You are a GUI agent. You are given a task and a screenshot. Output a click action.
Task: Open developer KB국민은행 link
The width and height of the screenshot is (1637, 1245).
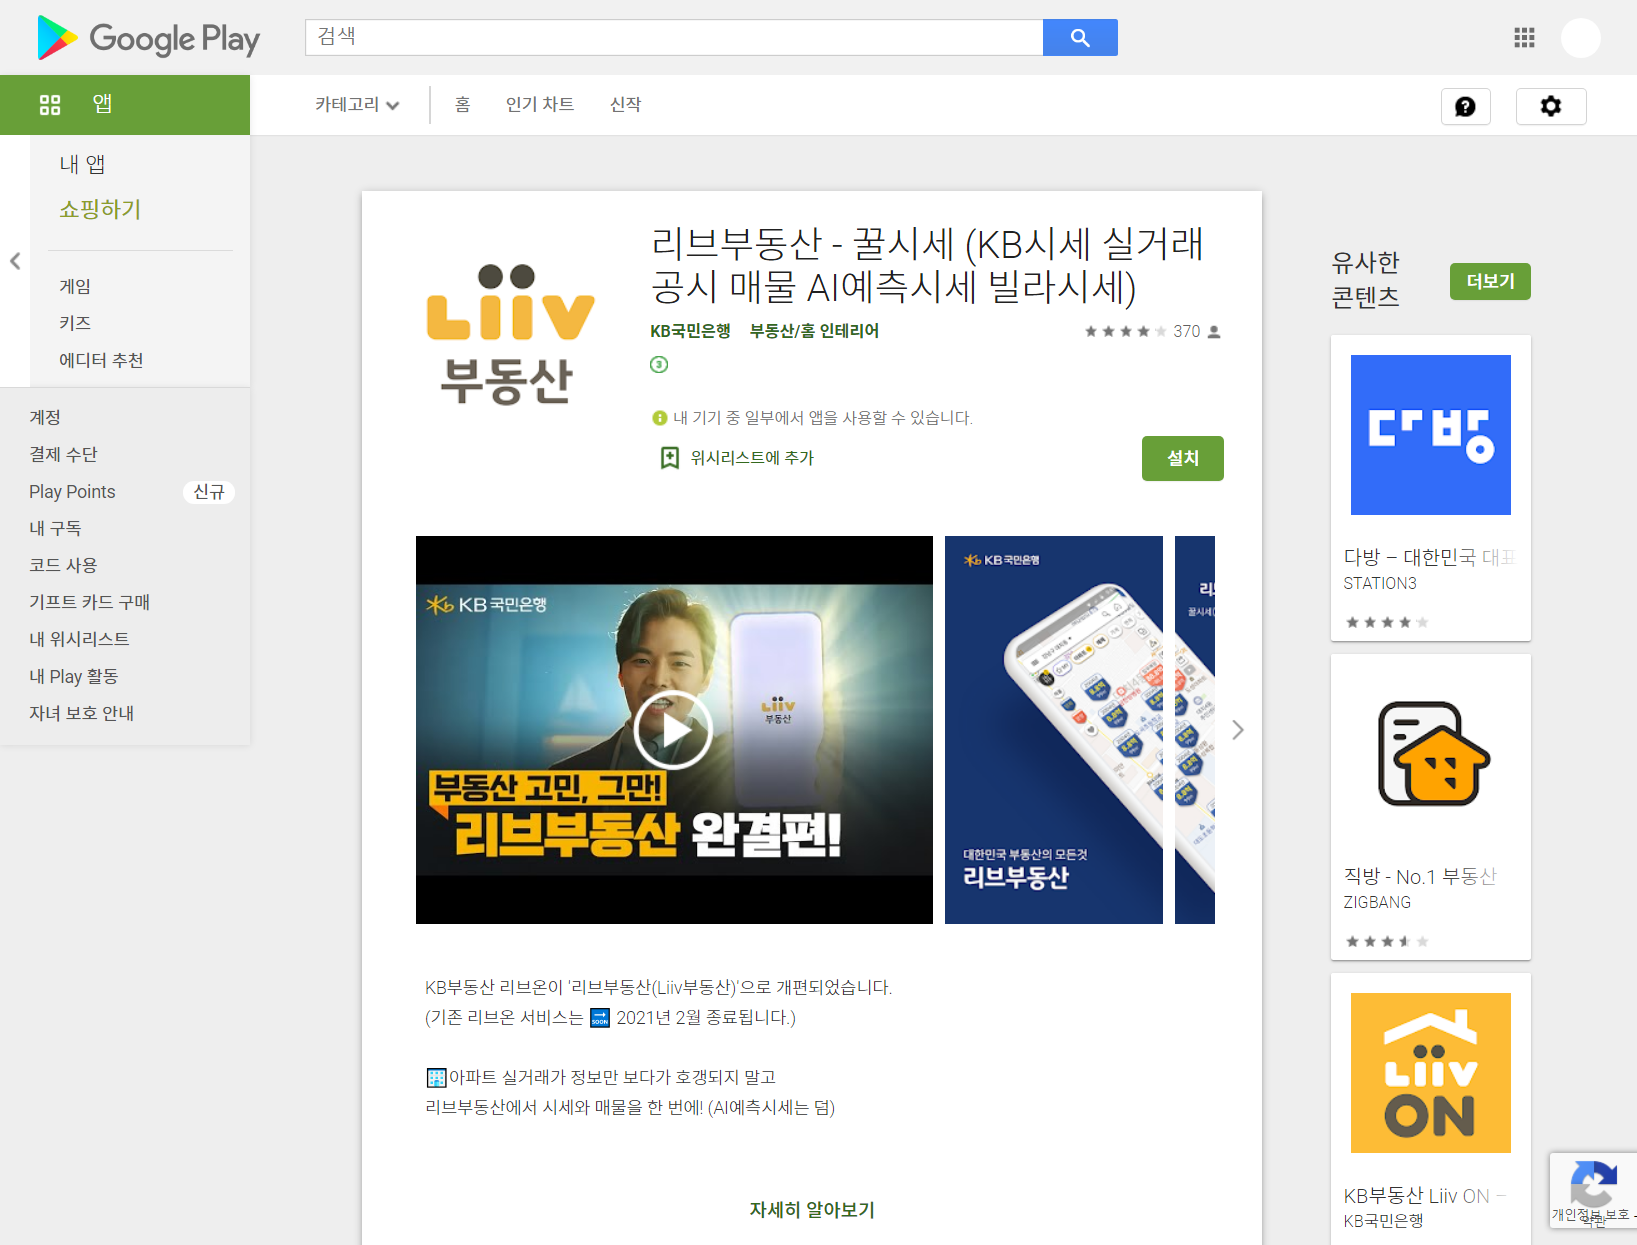pos(690,331)
